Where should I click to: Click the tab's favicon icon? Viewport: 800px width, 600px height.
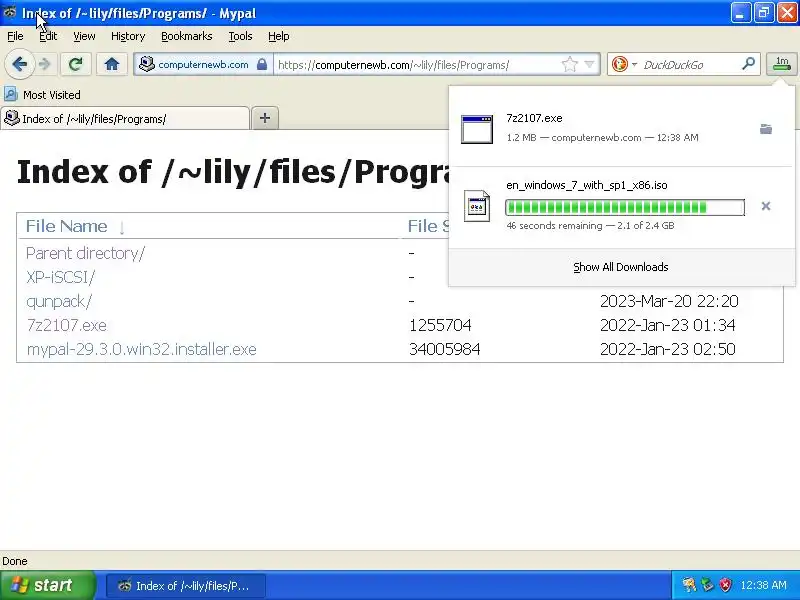(12, 118)
